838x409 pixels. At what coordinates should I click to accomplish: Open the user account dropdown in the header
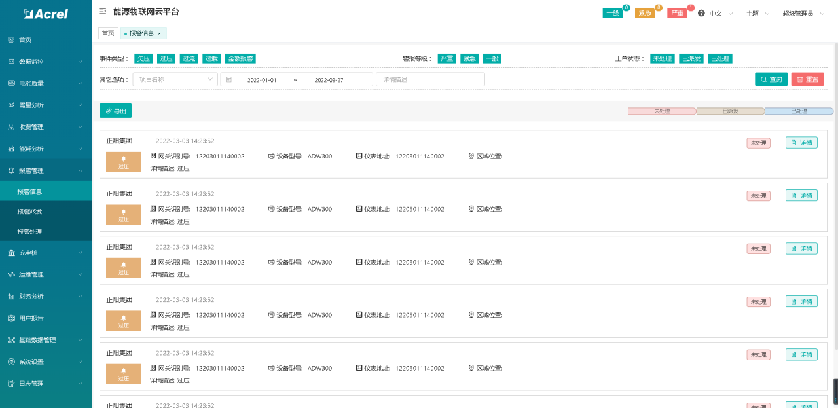point(804,13)
